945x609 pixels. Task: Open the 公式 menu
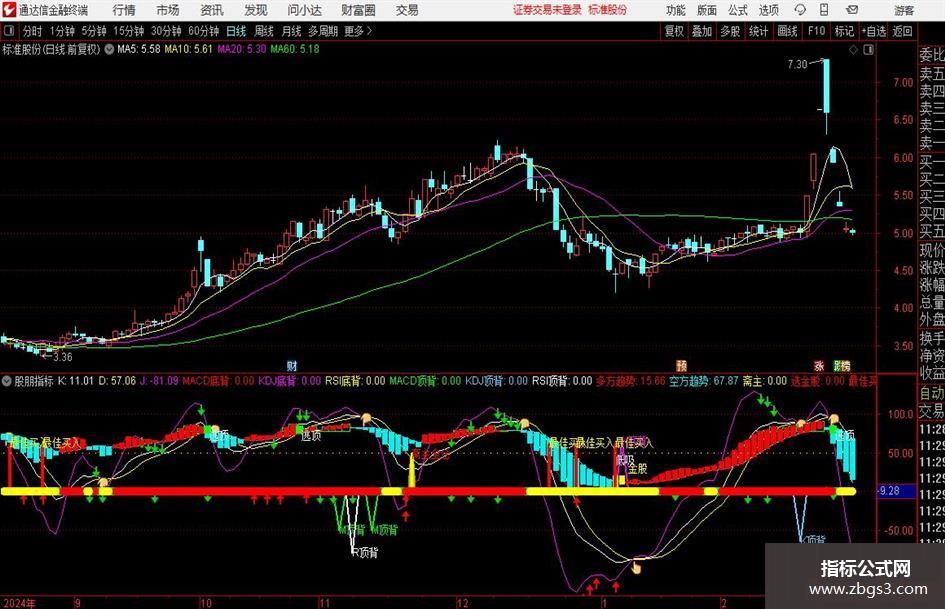[738, 10]
